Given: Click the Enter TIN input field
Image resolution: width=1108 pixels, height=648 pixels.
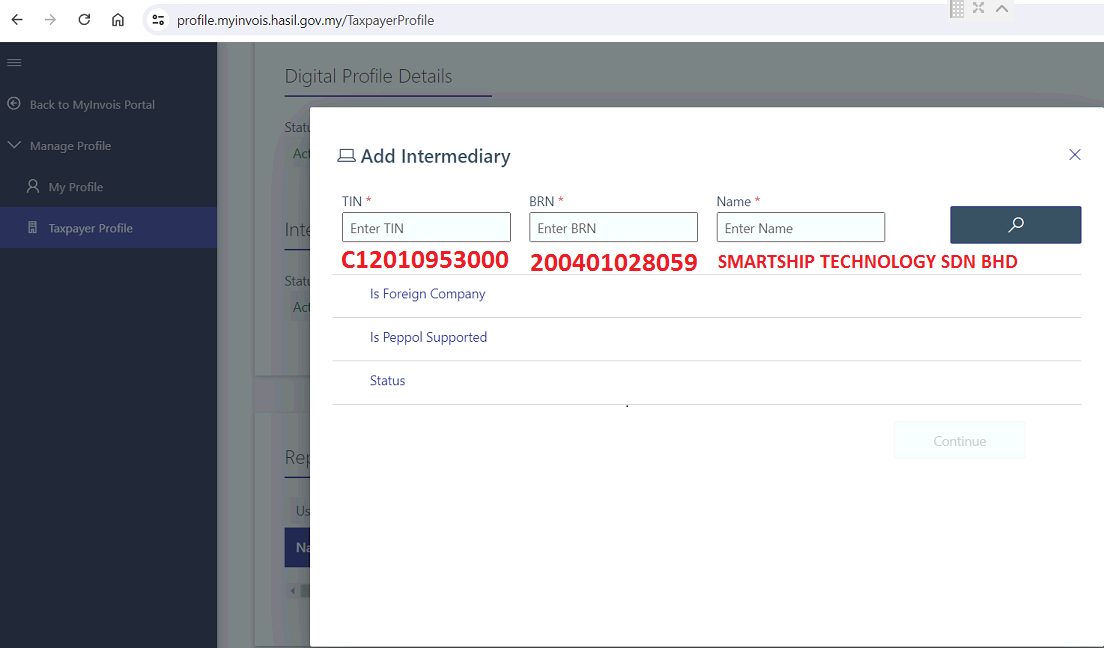Looking at the screenshot, I should [x=426, y=228].
